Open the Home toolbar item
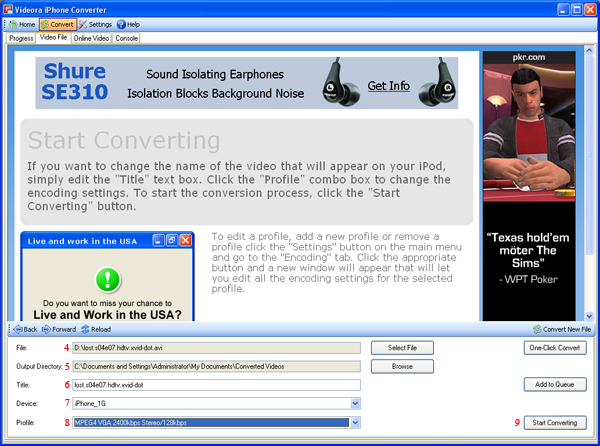 pyautogui.click(x=22, y=24)
